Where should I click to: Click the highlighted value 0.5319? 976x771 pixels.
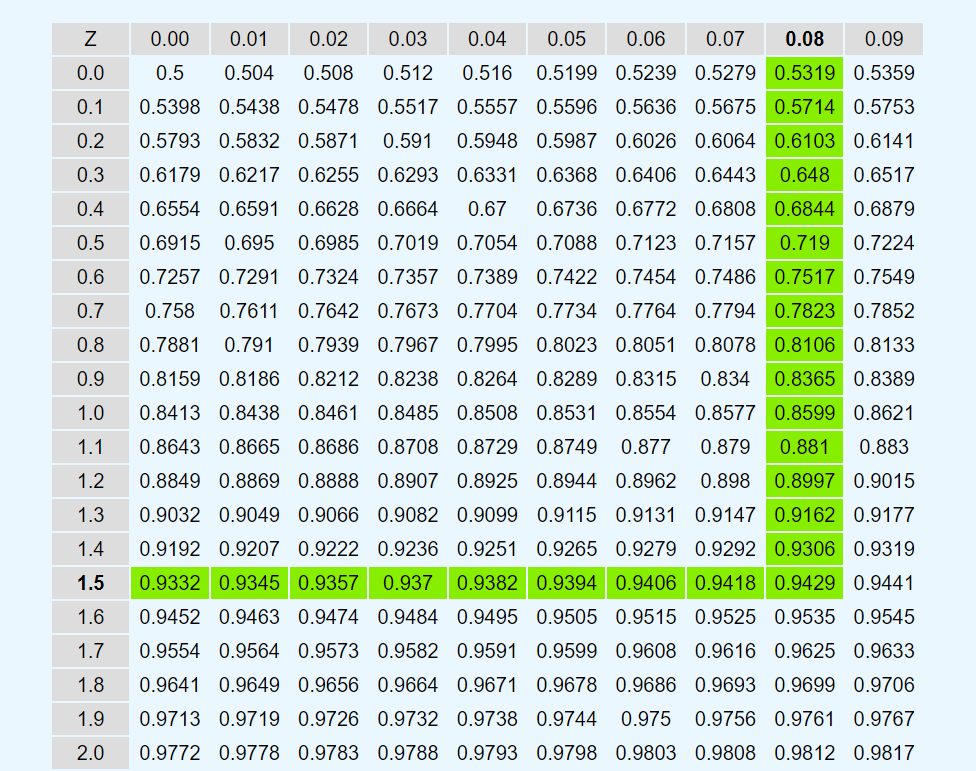click(804, 73)
